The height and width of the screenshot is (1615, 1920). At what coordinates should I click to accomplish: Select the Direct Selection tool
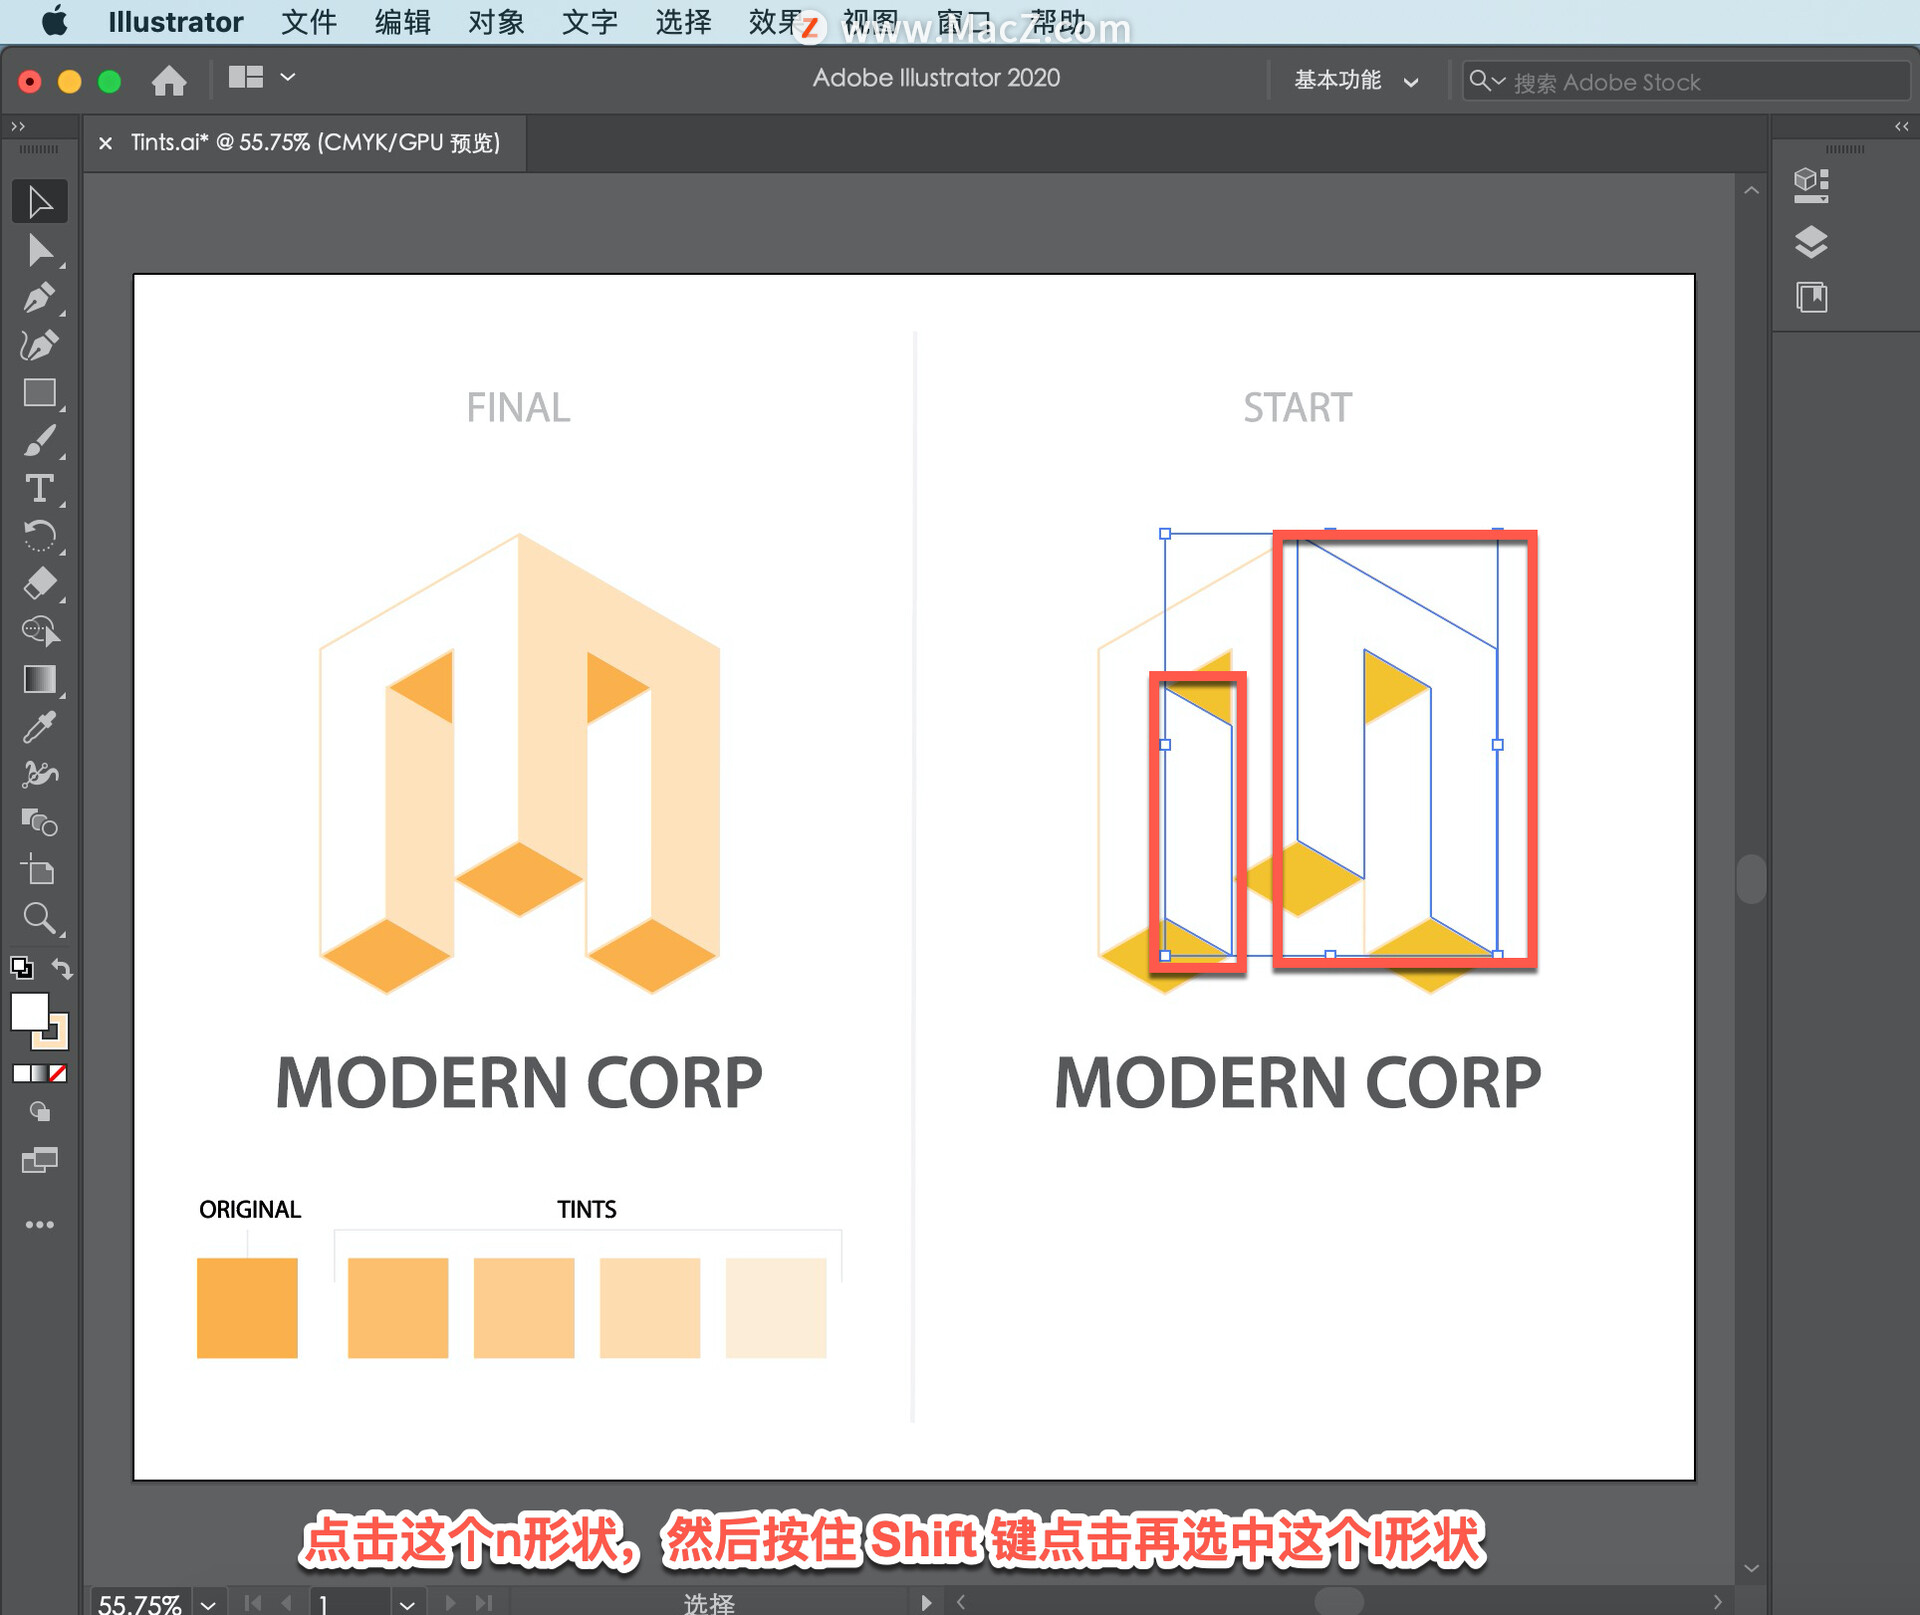40,250
